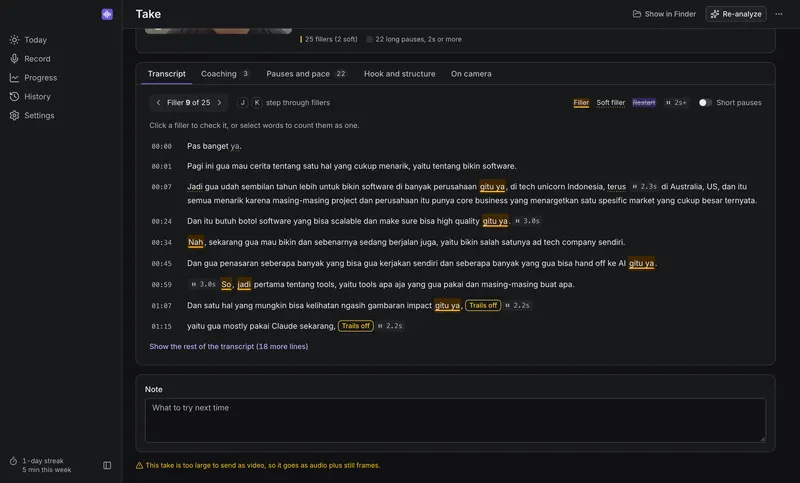Click 'gitu ya' filler after 'impact'
The width and height of the screenshot is (800, 483).
click(447, 306)
